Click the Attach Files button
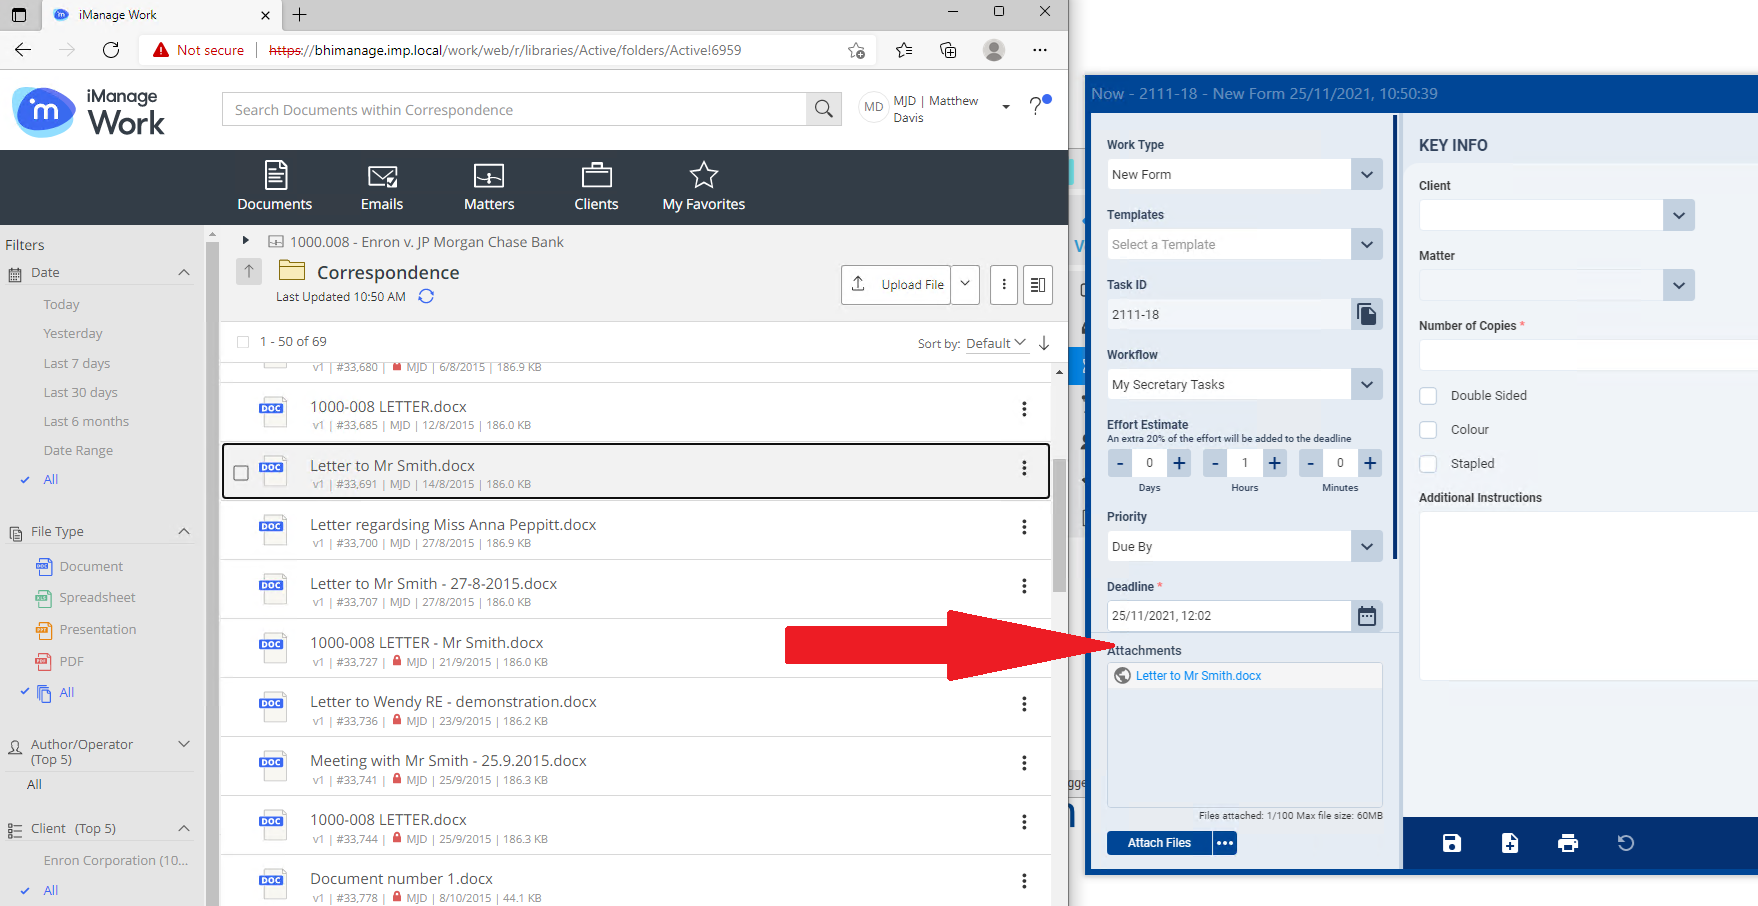 coord(1158,843)
